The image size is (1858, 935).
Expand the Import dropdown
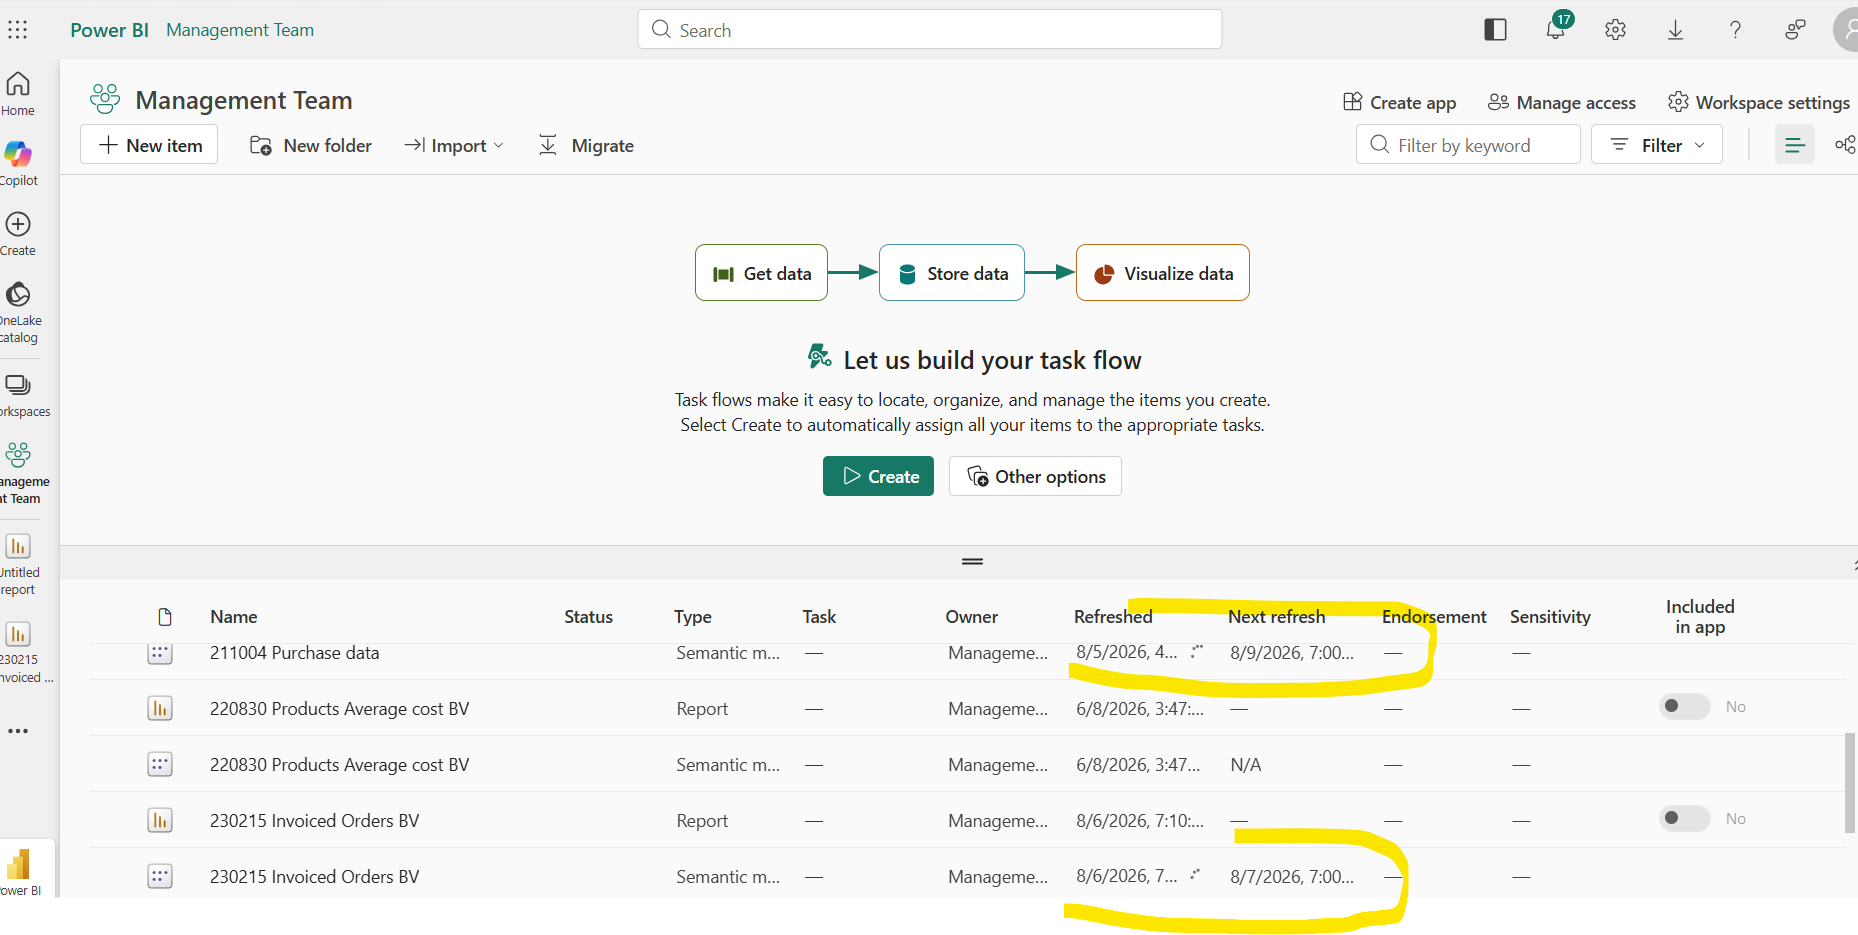(x=454, y=145)
